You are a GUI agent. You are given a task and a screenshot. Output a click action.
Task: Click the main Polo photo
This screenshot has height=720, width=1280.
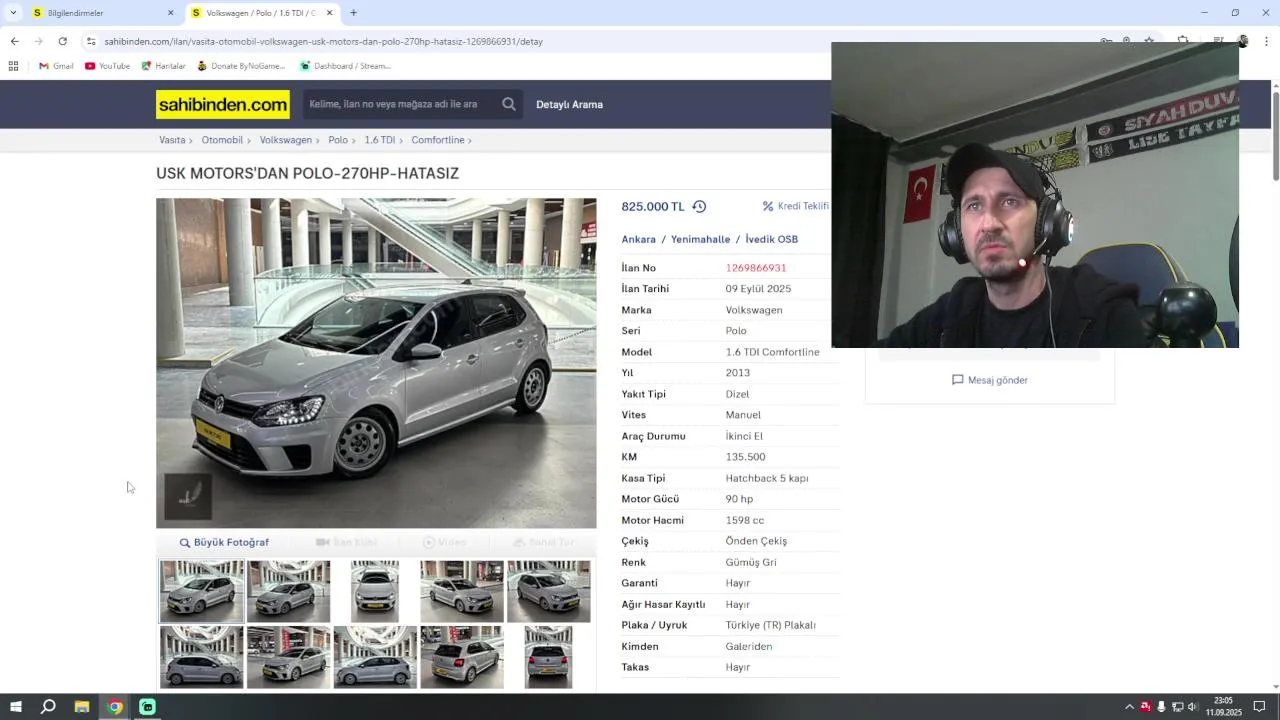(x=376, y=363)
